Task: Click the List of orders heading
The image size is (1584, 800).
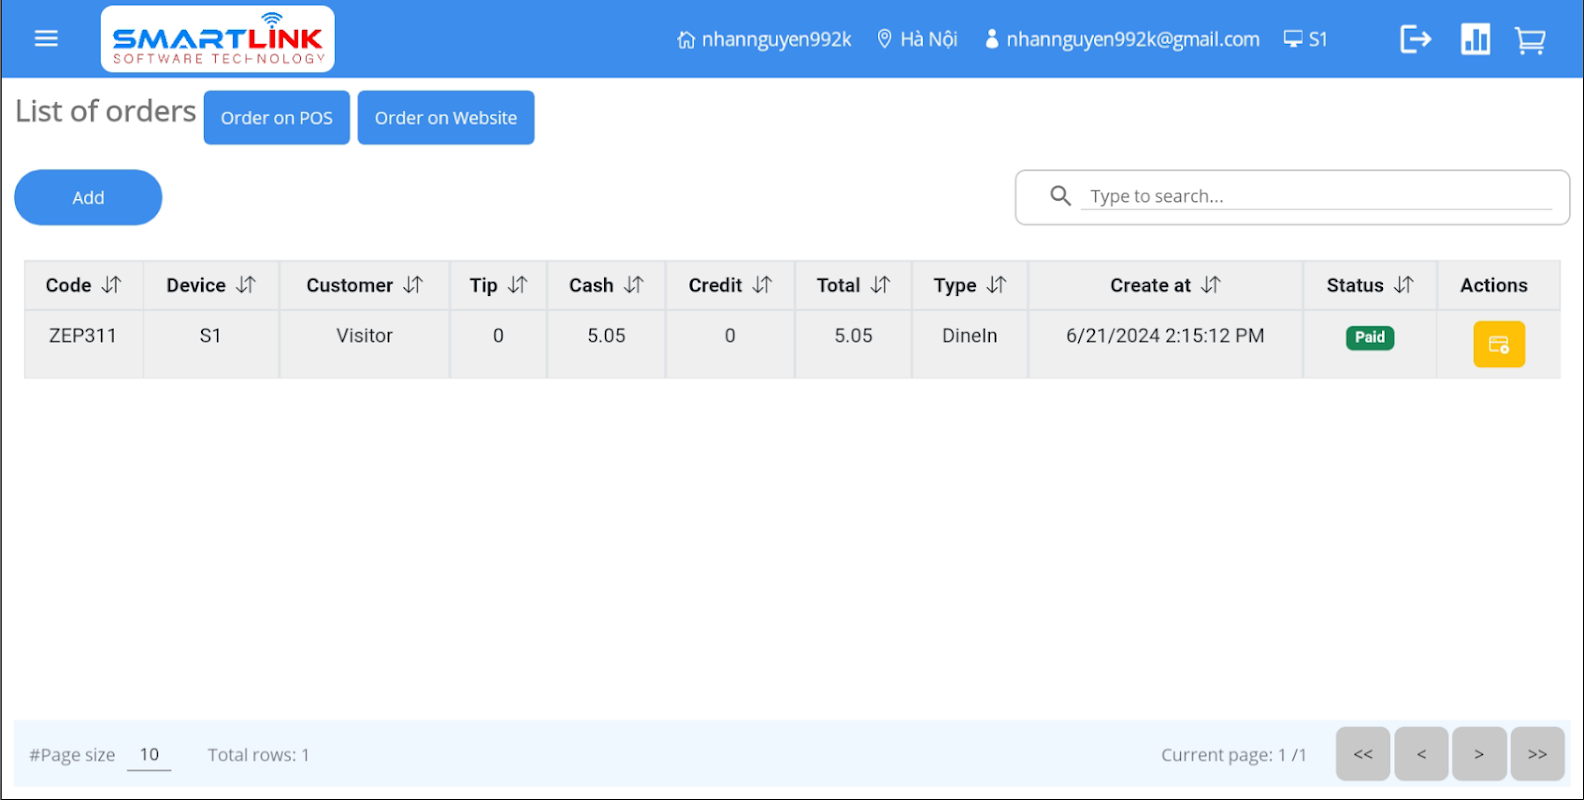Action: click(106, 111)
